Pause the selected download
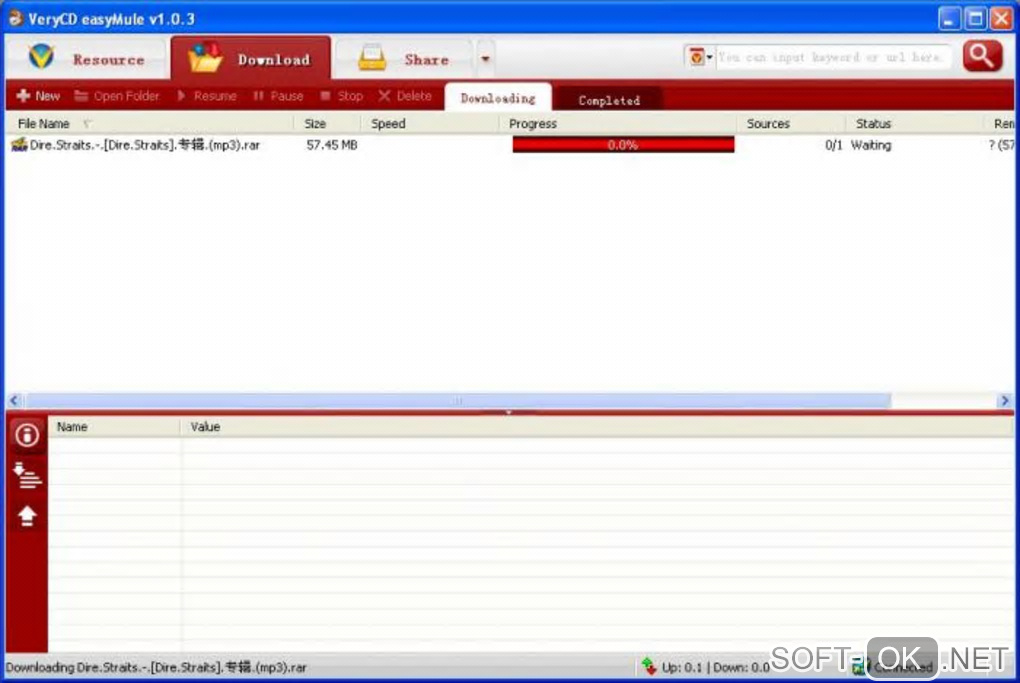Image resolution: width=1020 pixels, height=683 pixels. [278, 96]
